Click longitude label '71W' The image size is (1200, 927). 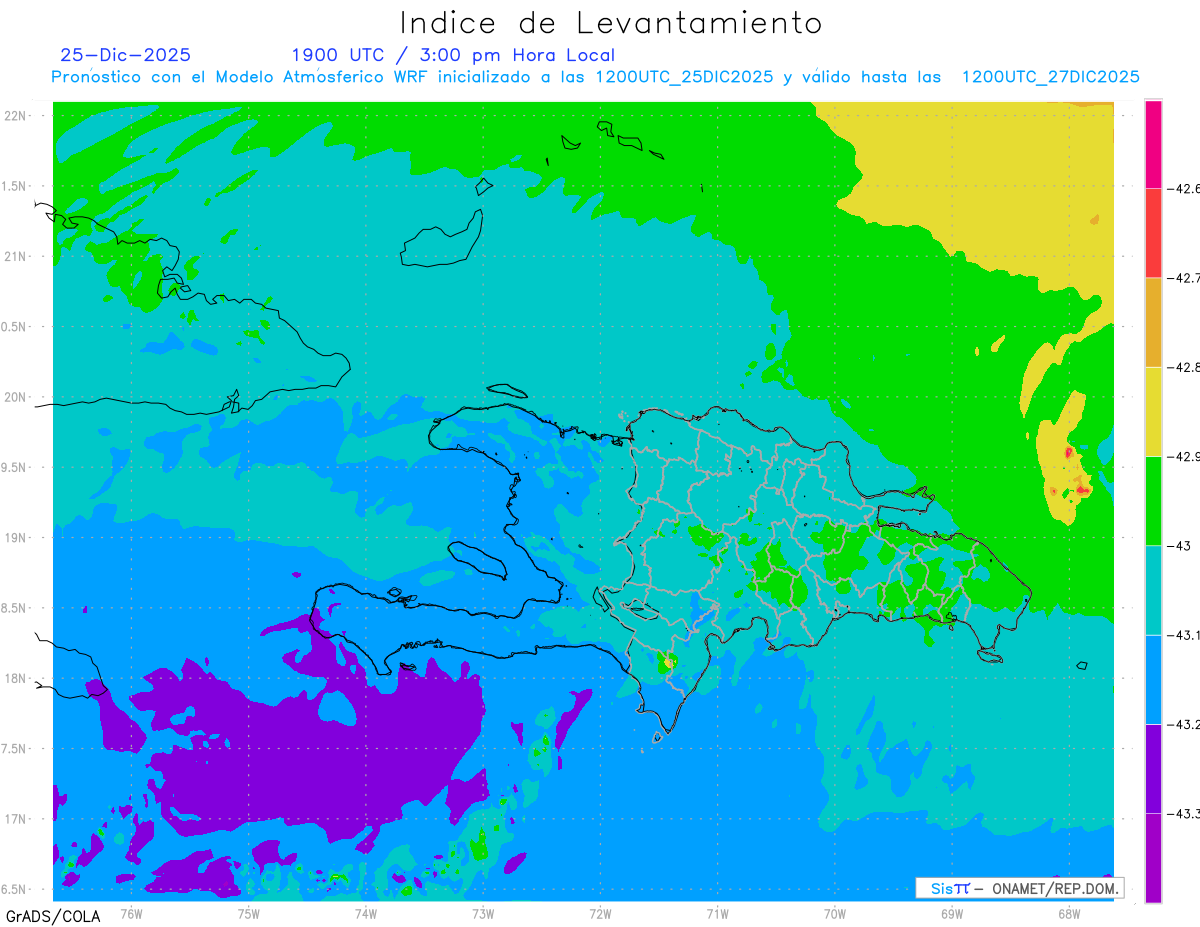coord(717,914)
